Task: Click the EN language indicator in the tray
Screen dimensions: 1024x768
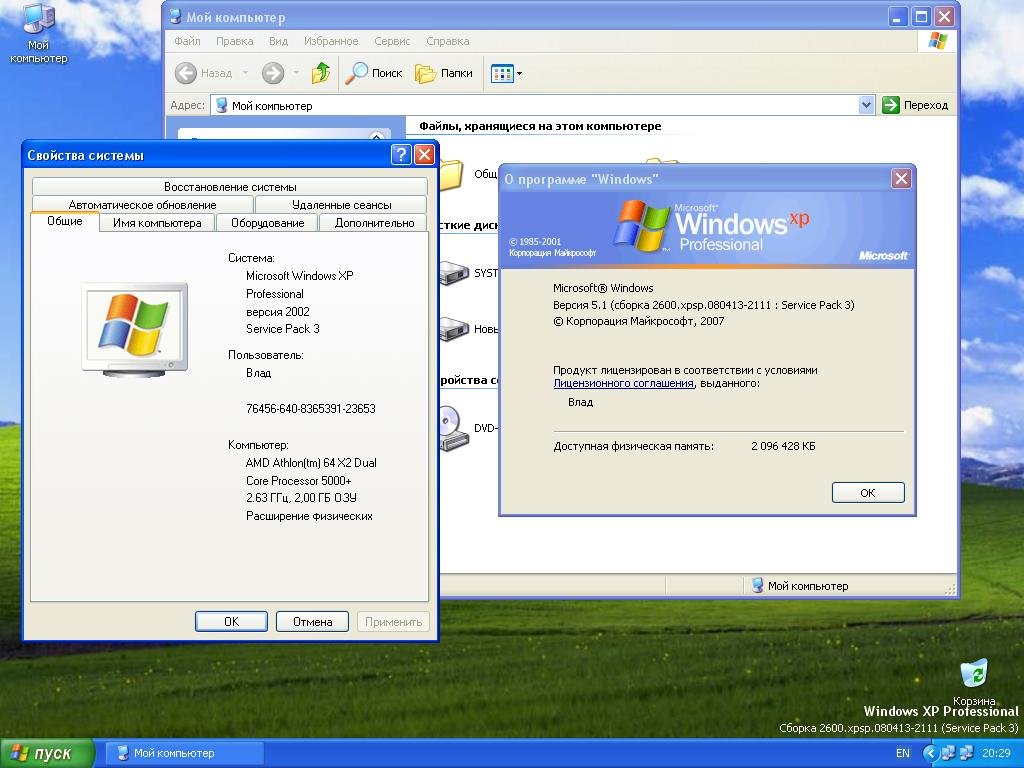Action: 902,753
